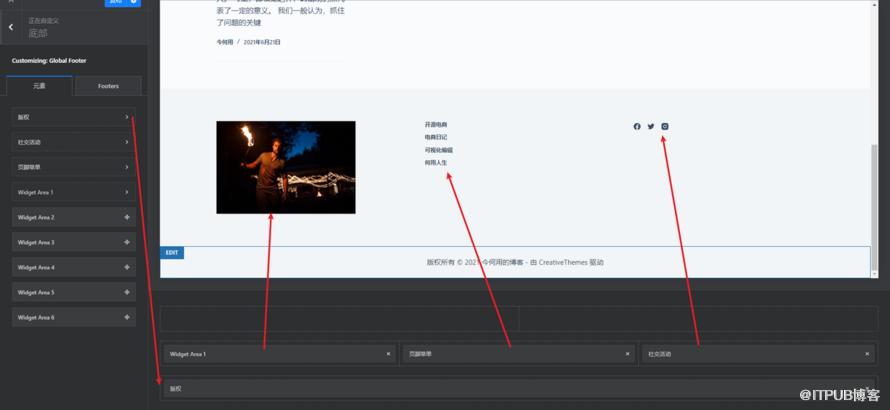
Task: Click the 开源电商 footer menu link
Action: [436, 124]
